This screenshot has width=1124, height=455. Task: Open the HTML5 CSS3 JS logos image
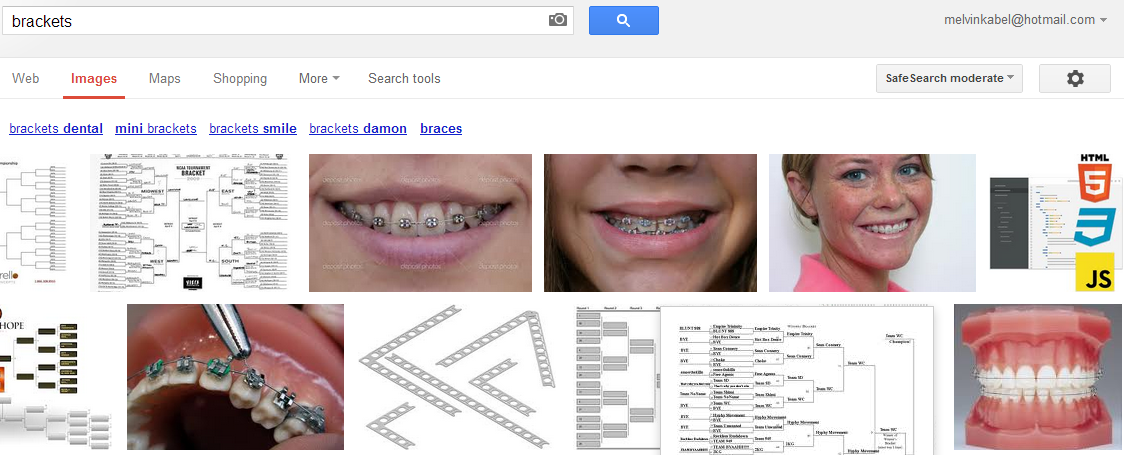click(x=1056, y=223)
